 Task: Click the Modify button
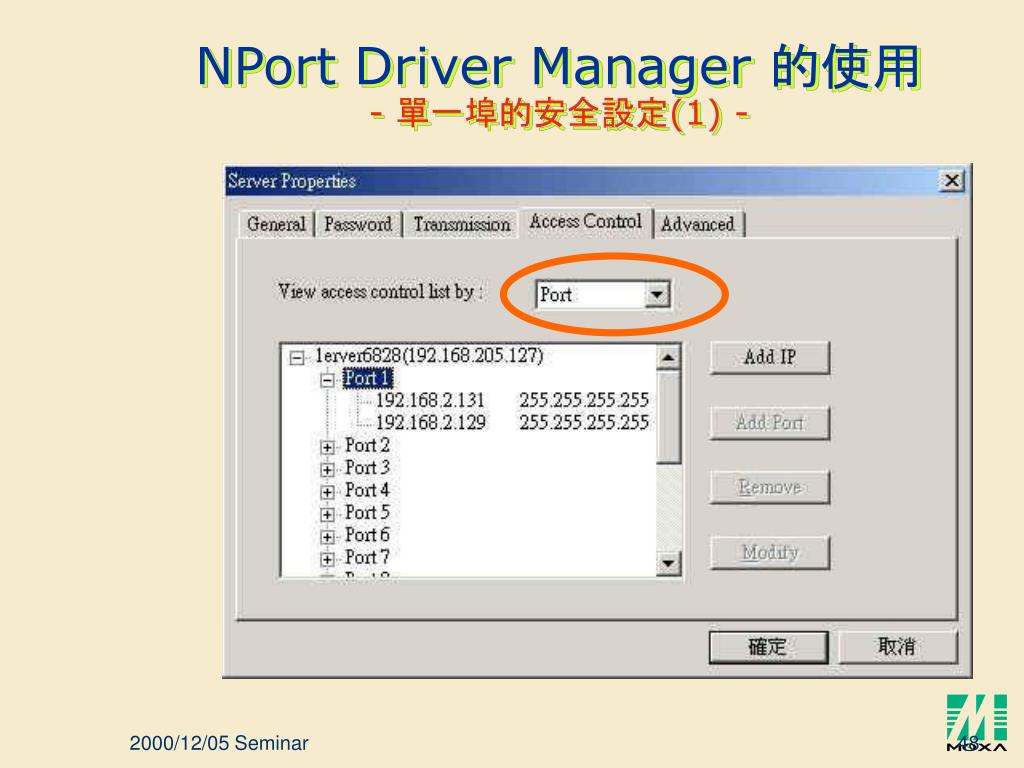pos(769,552)
